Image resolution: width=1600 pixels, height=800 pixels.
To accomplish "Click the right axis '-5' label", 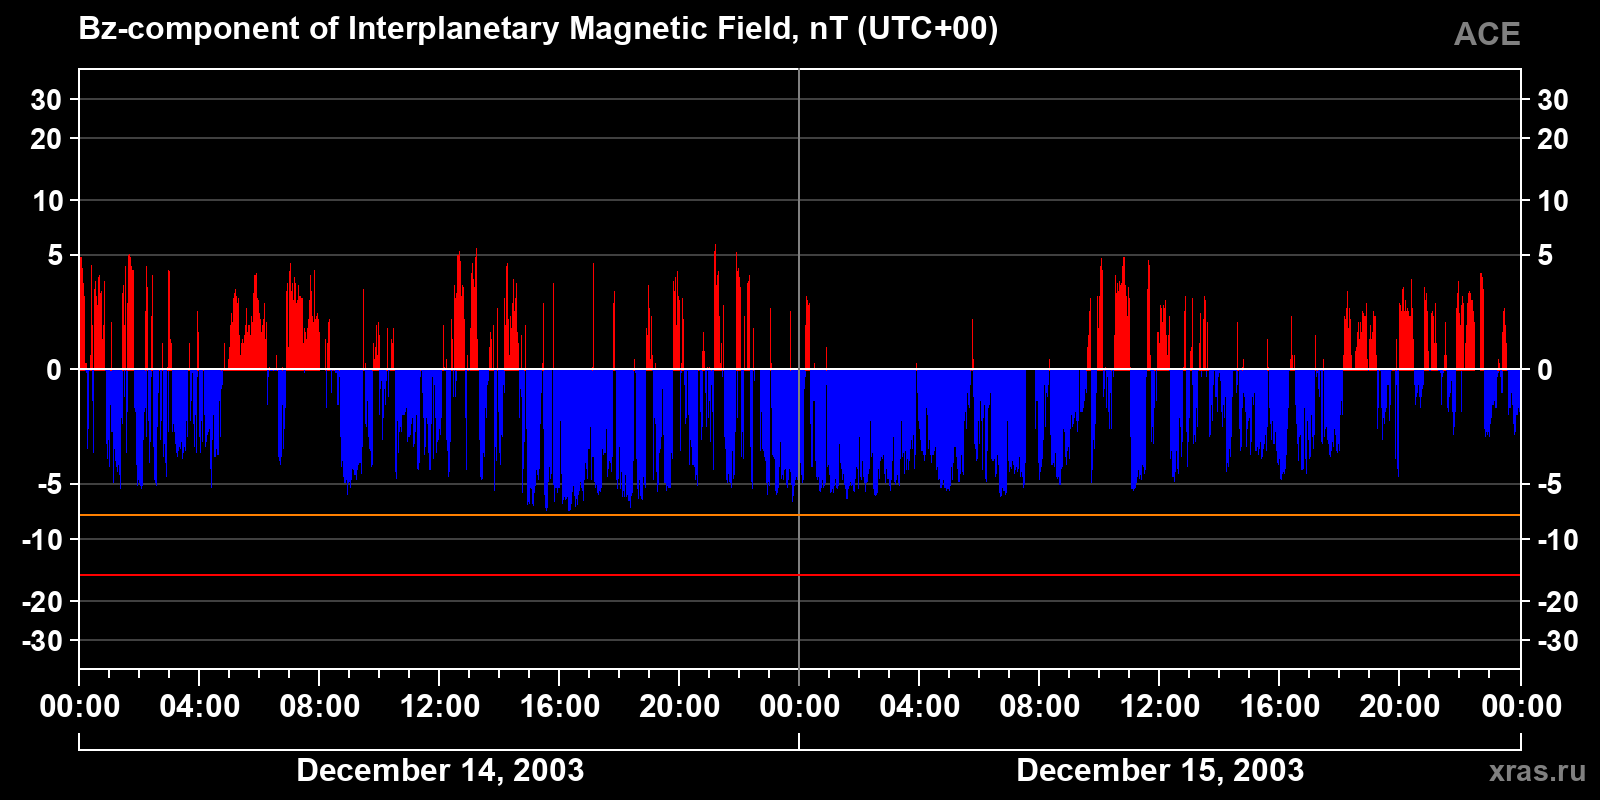I will (x=1549, y=485).
